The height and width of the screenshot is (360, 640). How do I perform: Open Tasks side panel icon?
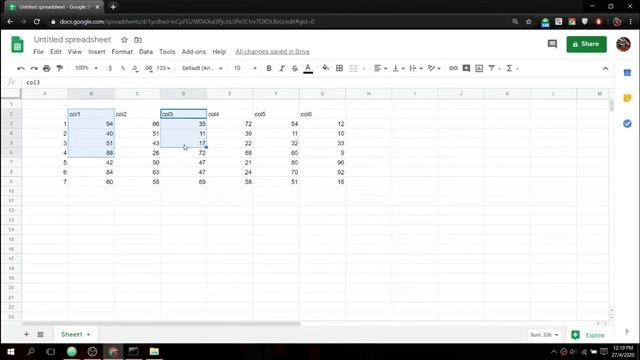coord(627,123)
